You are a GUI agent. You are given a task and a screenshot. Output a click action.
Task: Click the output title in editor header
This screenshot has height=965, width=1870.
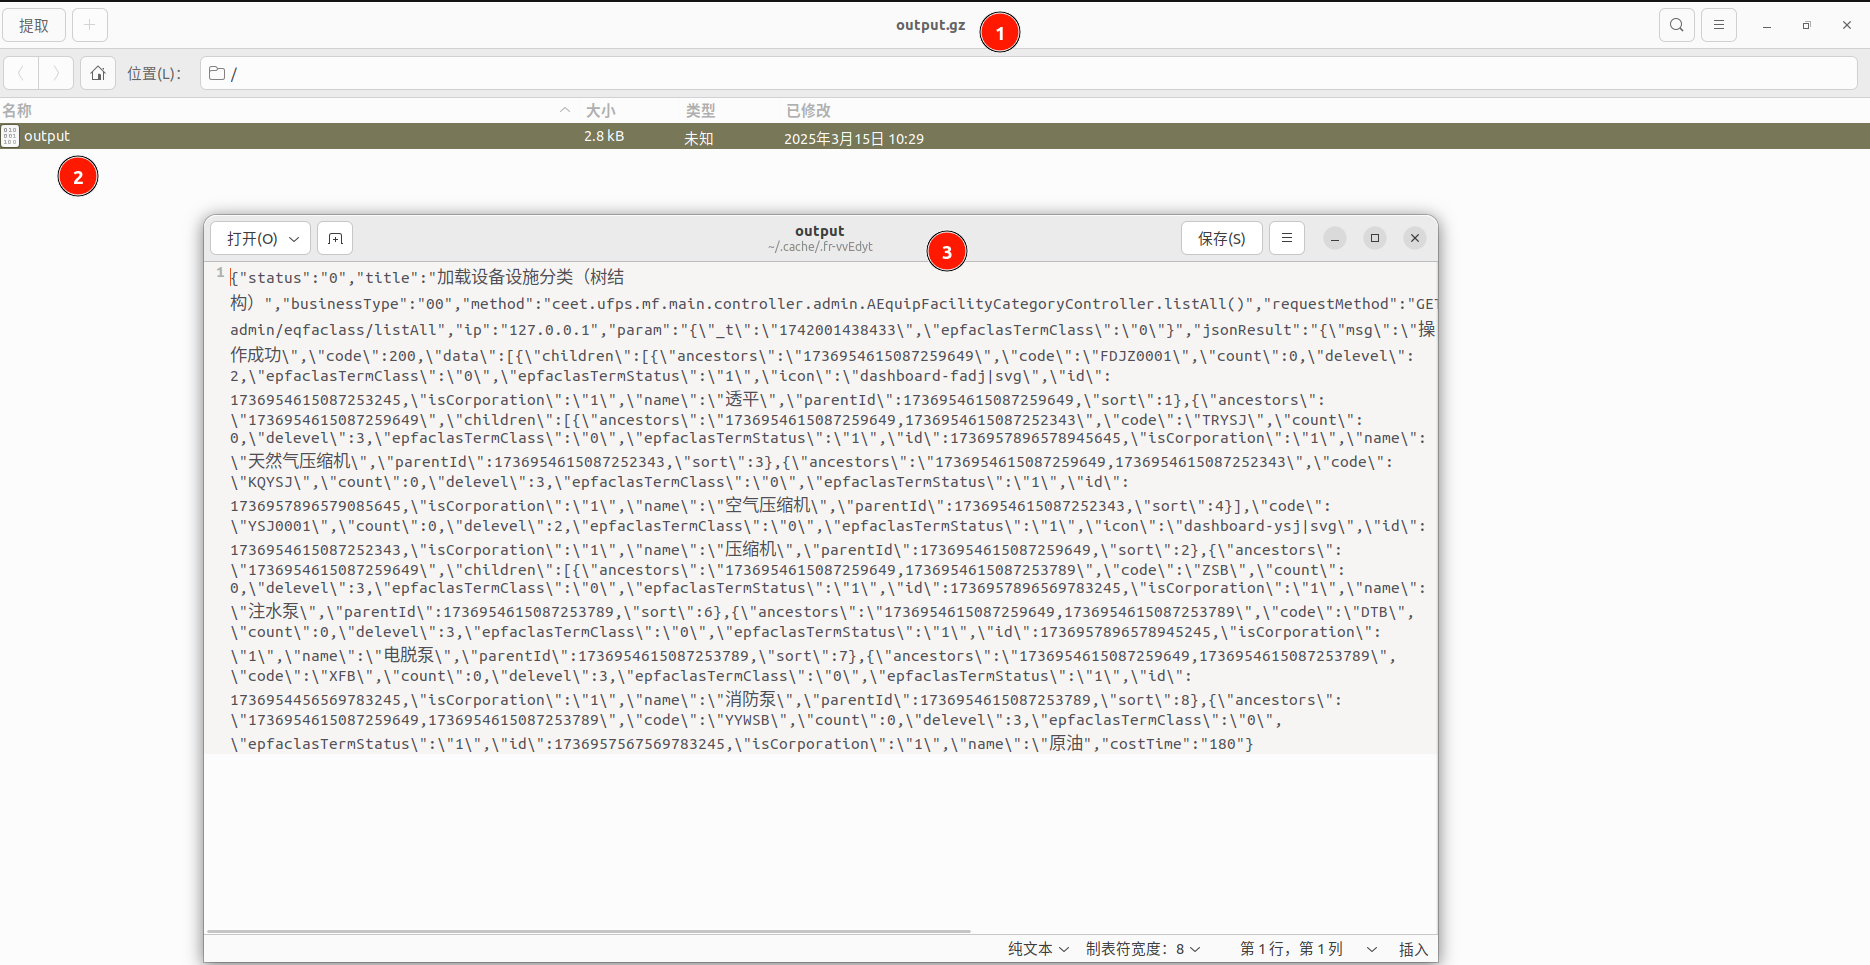tap(820, 231)
